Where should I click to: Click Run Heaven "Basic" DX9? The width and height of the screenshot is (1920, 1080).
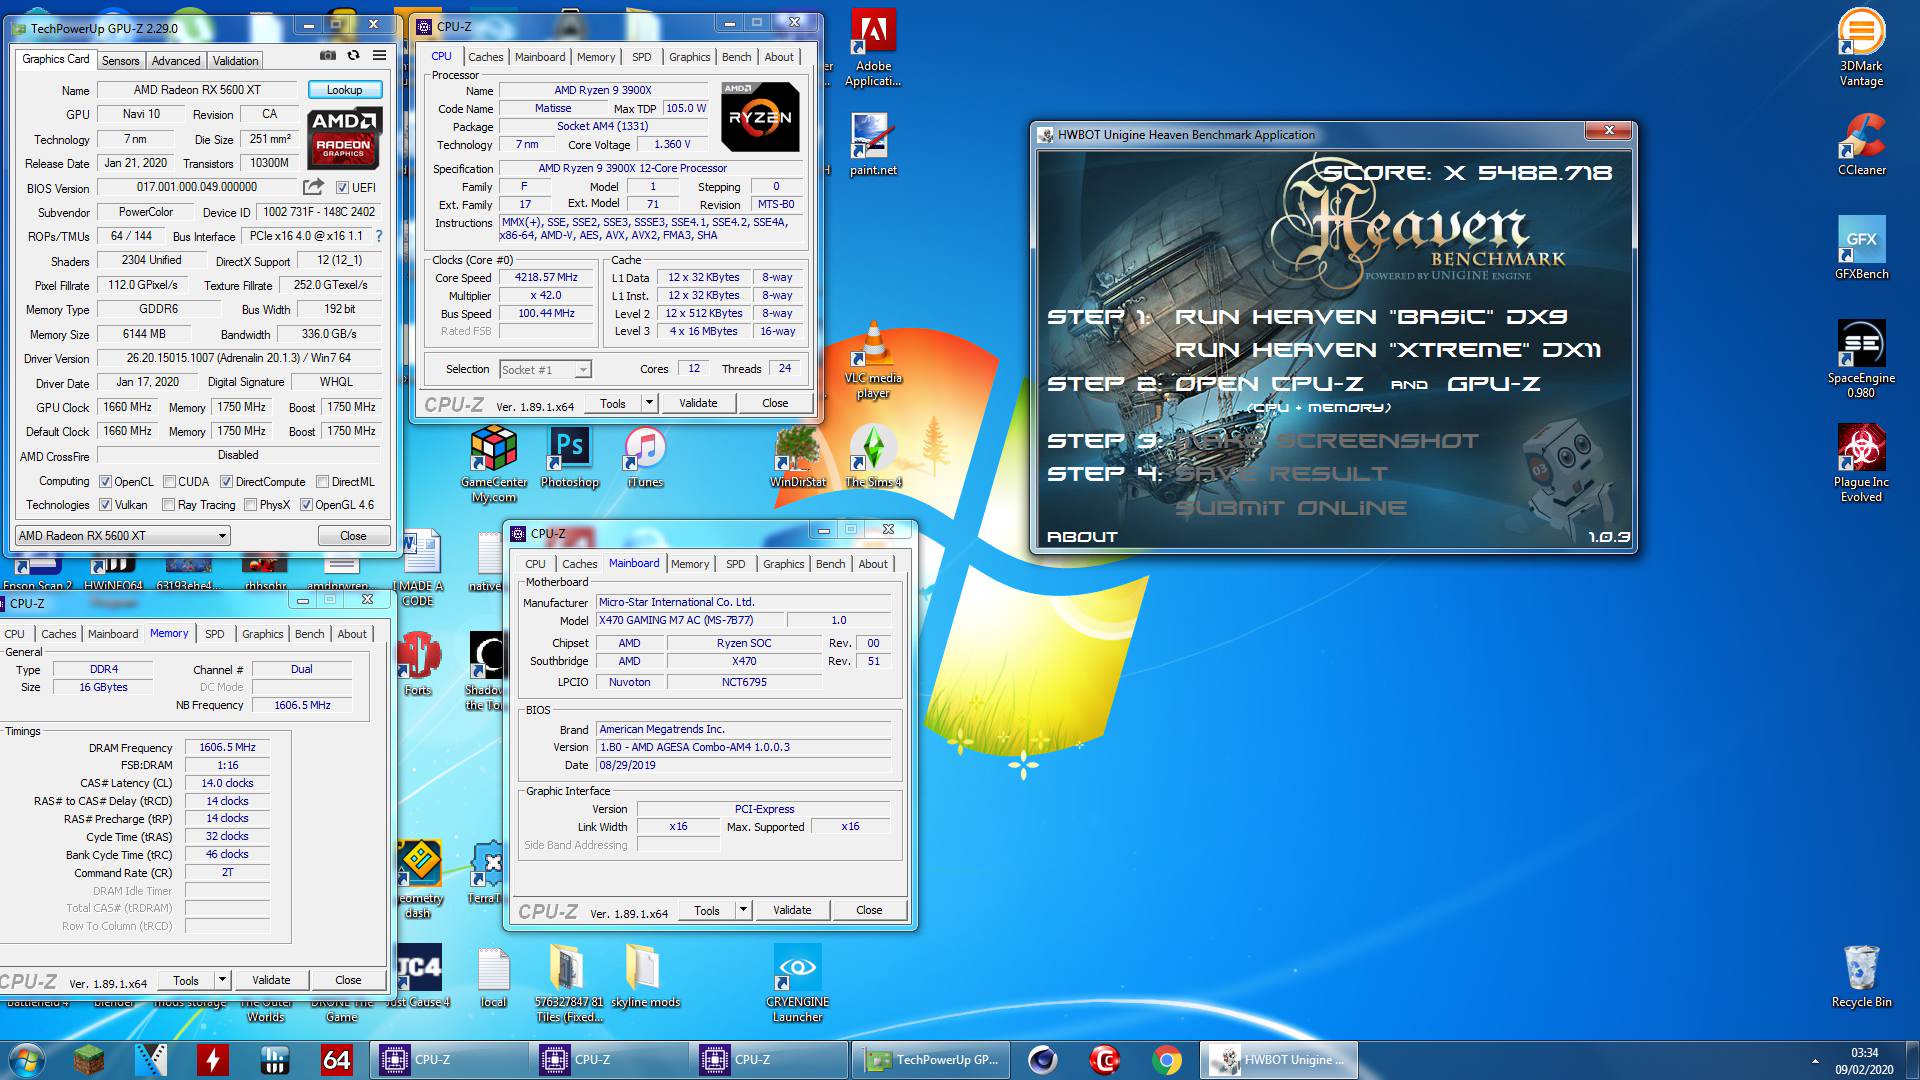[x=1370, y=317]
